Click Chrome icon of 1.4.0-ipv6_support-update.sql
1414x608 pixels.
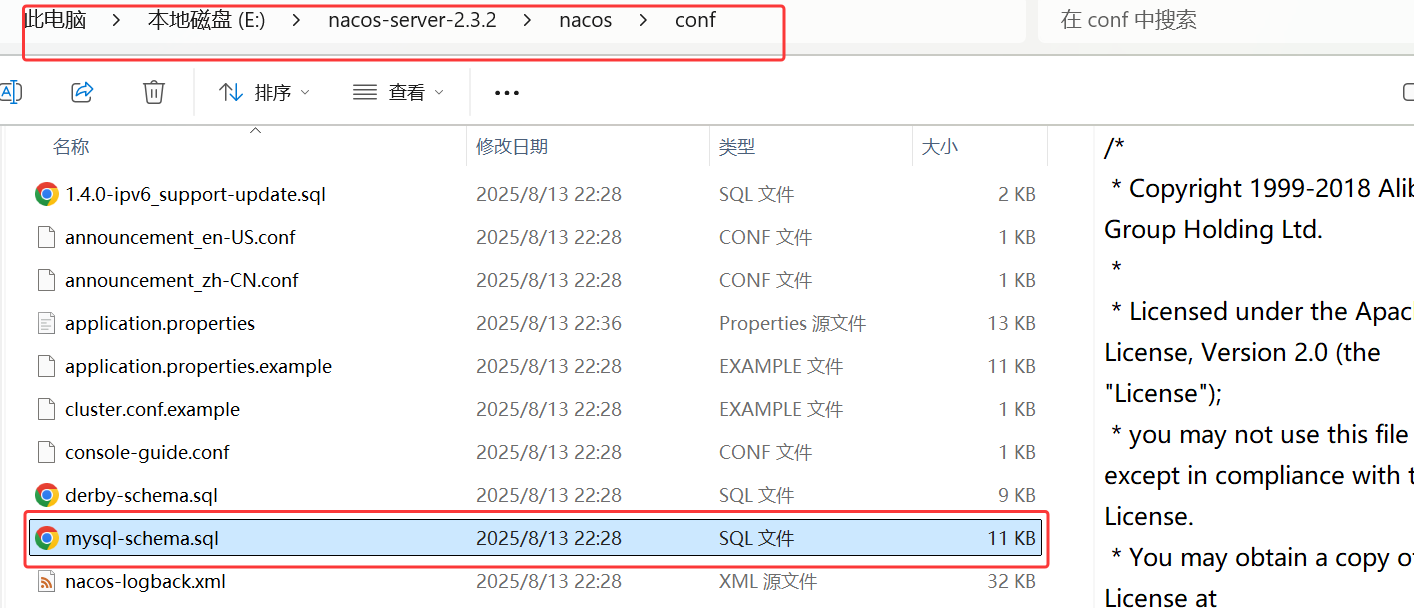(46, 194)
